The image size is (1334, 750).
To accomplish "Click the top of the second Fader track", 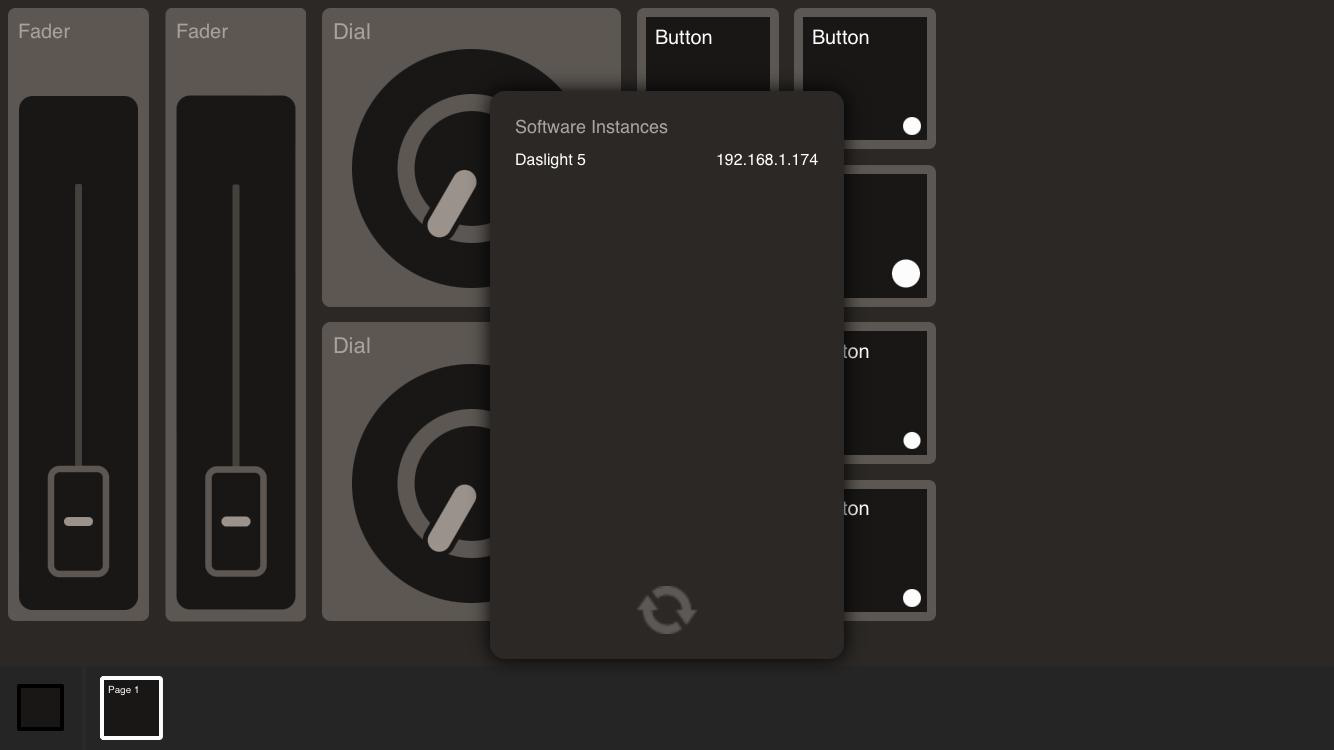I will pyautogui.click(x=236, y=192).
